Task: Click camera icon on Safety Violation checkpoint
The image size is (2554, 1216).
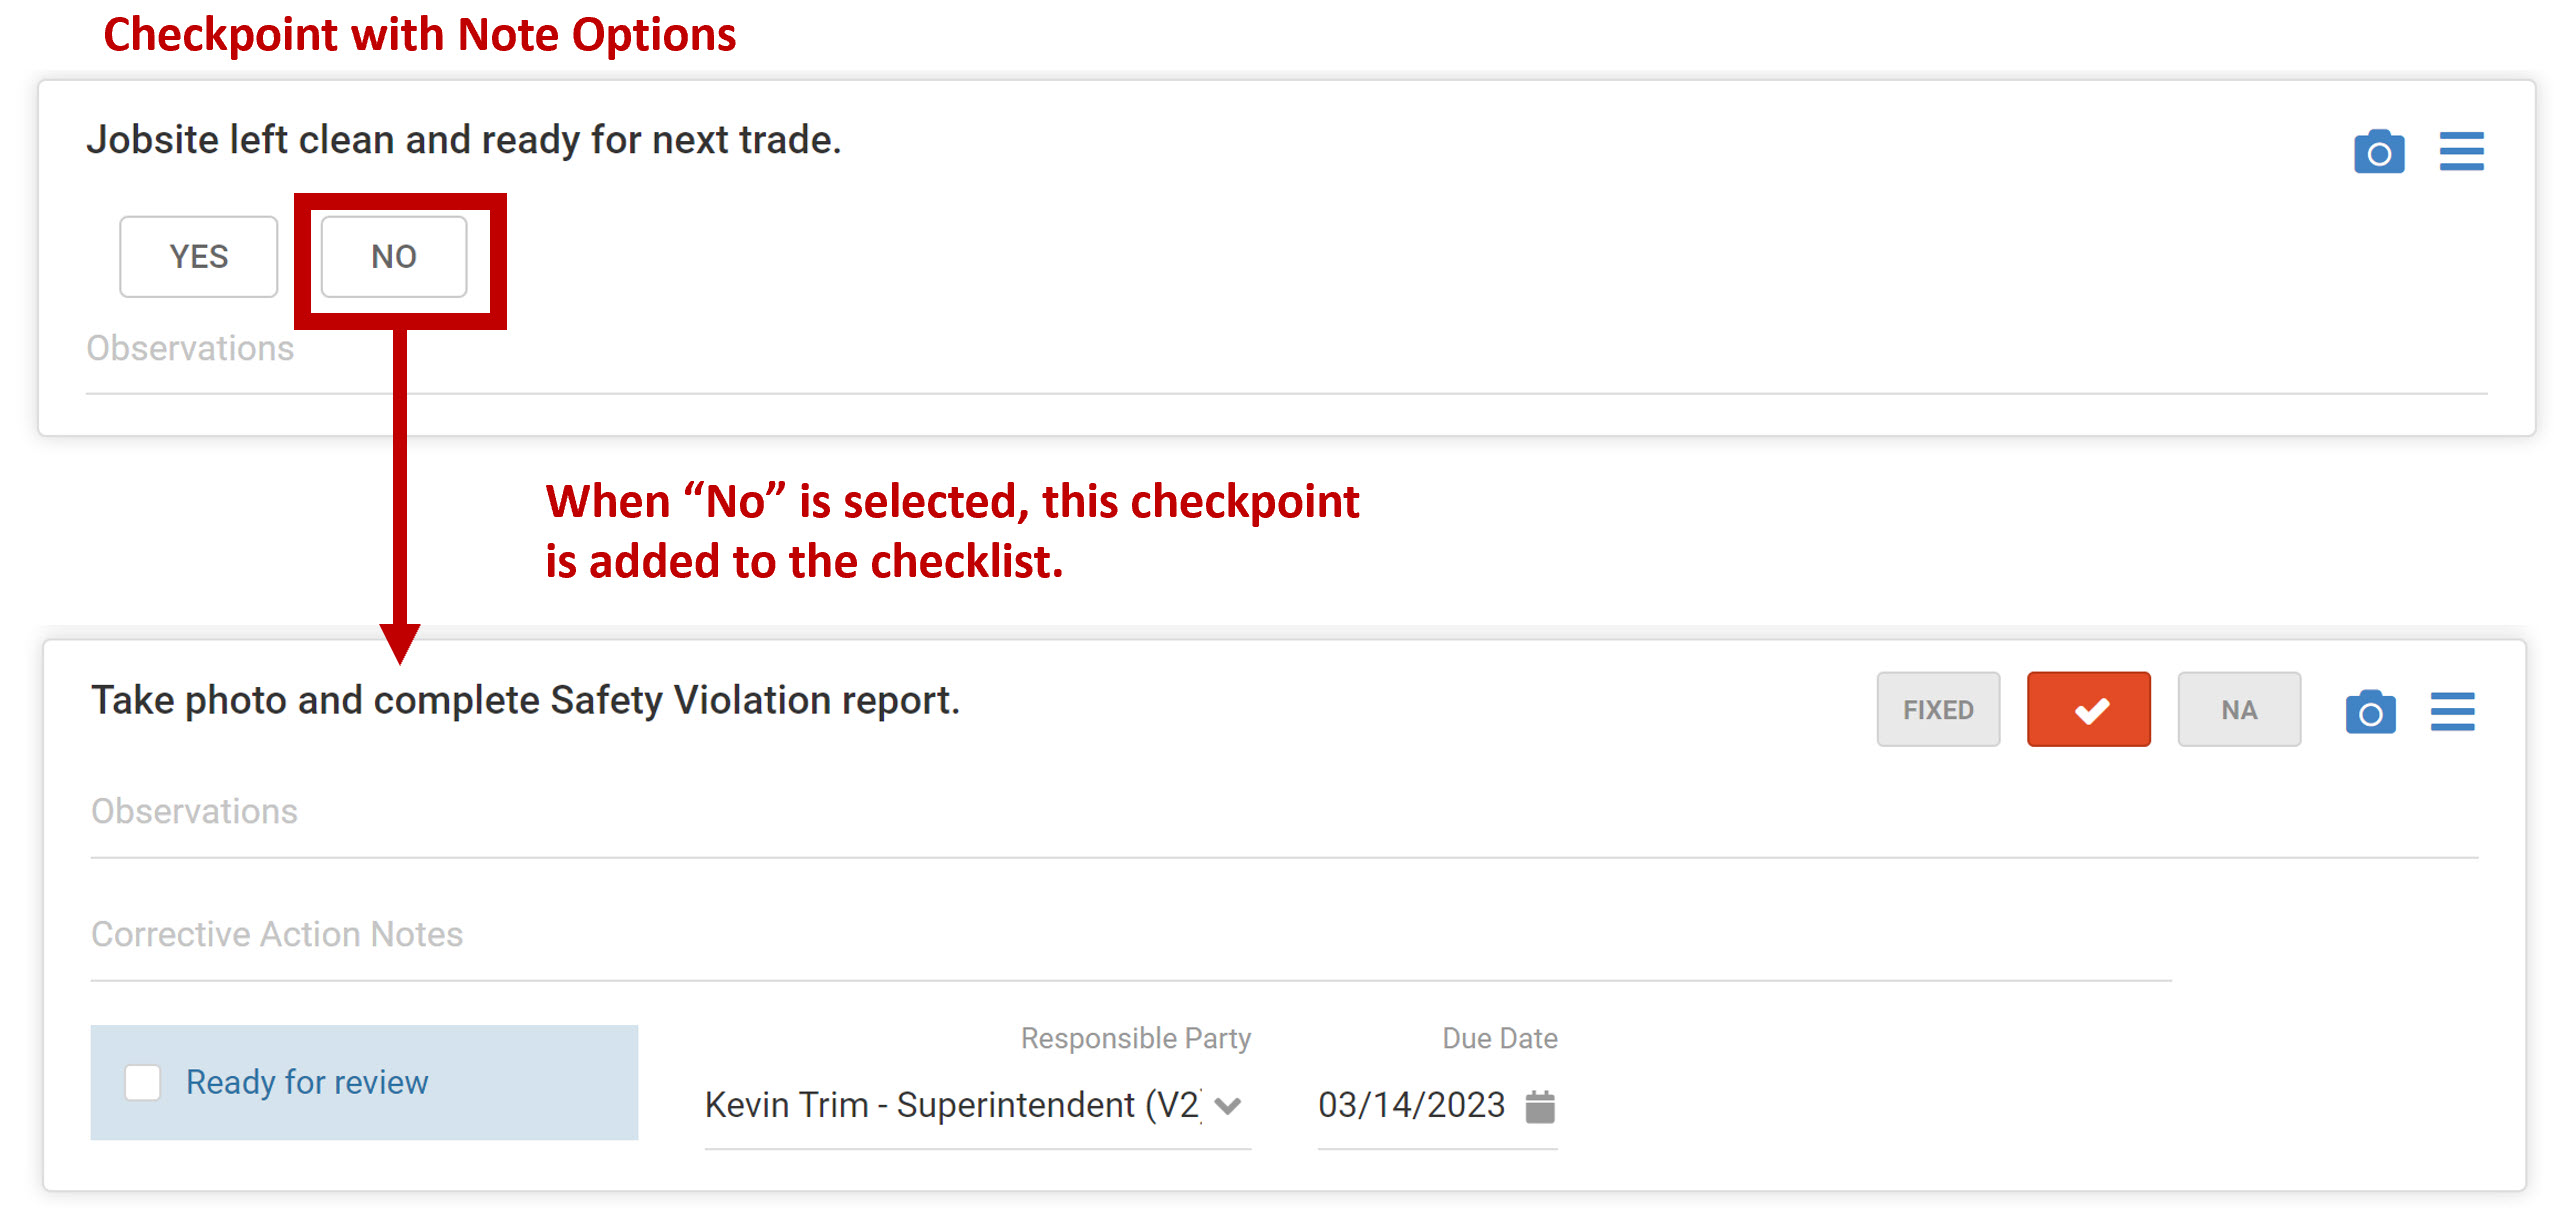Action: (2370, 712)
